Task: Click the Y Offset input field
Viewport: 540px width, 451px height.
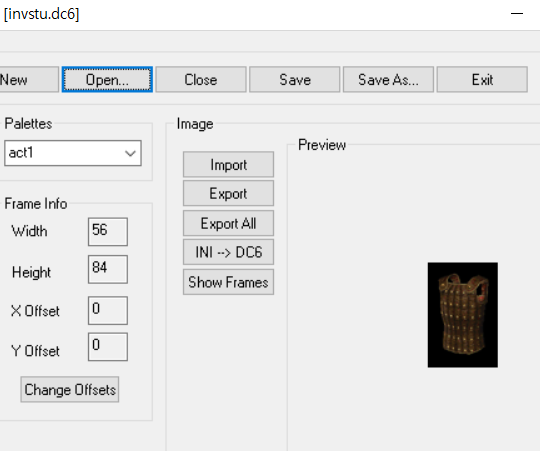Action: 108,347
